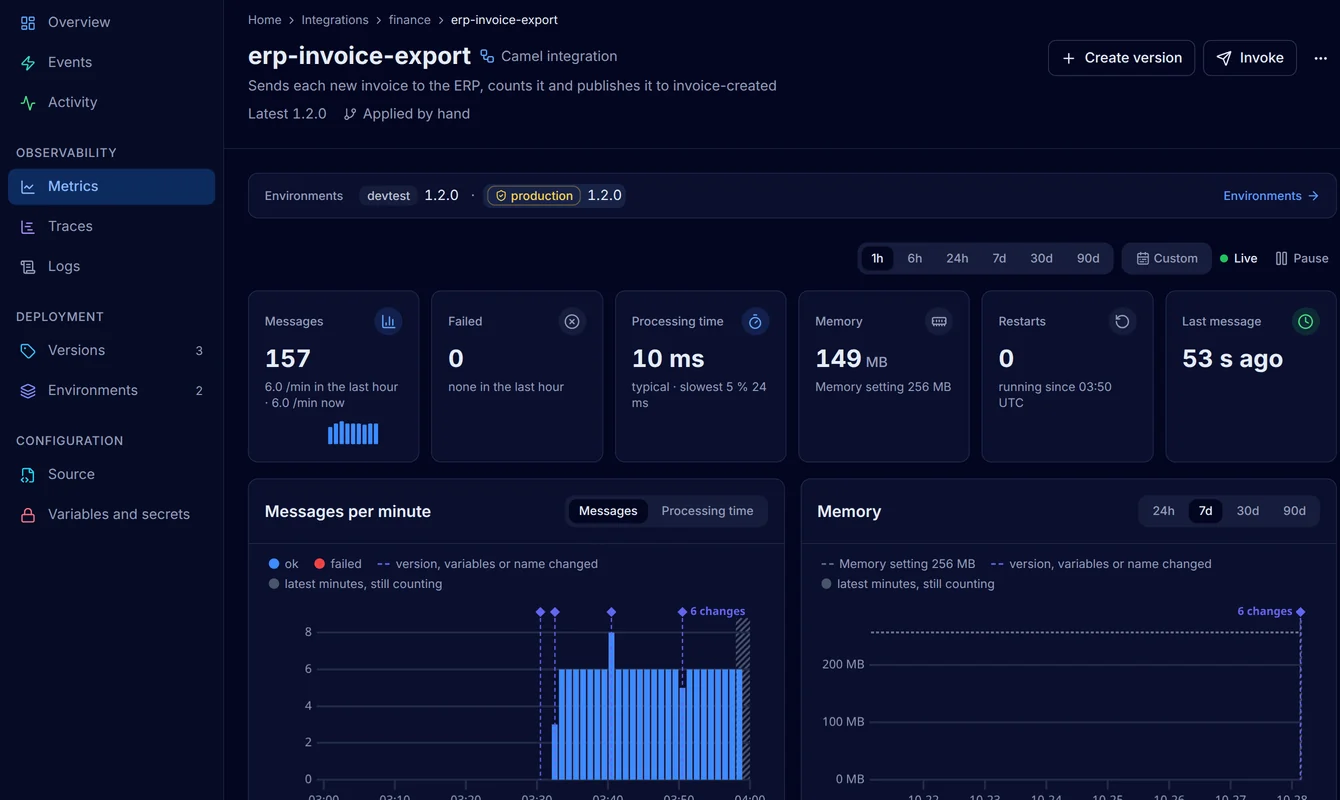Click the 6 changes marker in Messages chart
Image resolution: width=1340 pixels, height=800 pixels.
point(712,611)
